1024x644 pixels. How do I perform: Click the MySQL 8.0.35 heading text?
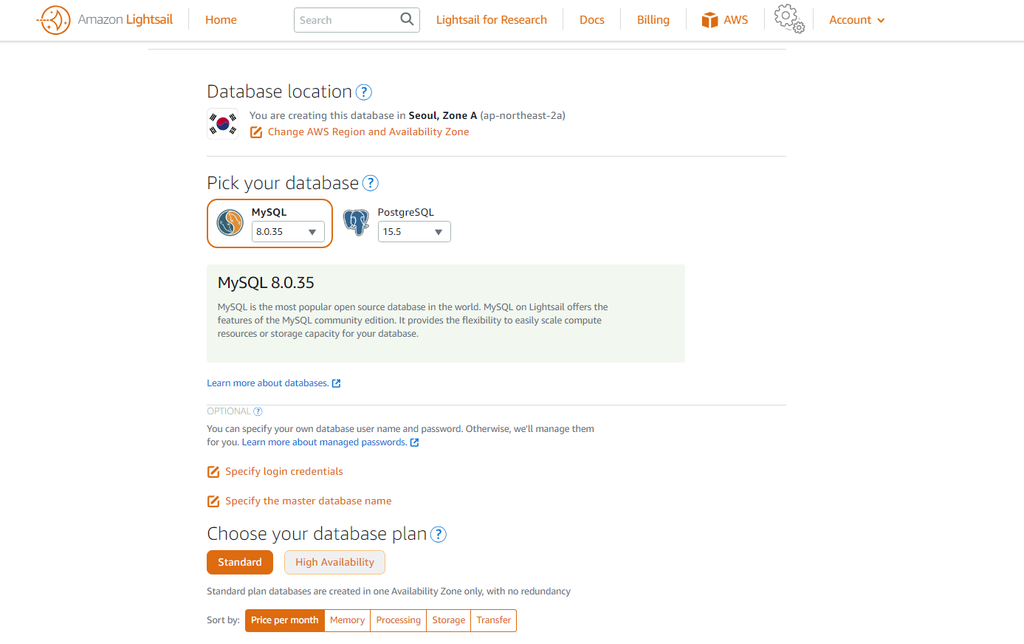[x=266, y=283]
